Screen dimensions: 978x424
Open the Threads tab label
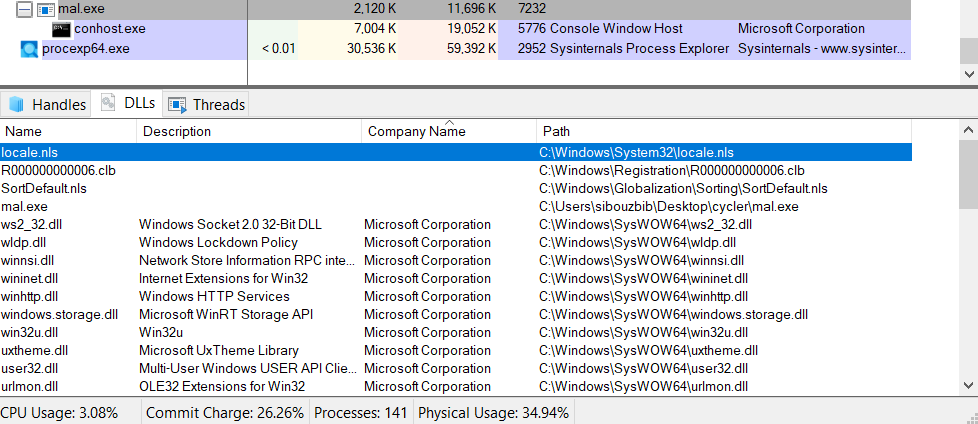pyautogui.click(x=218, y=104)
